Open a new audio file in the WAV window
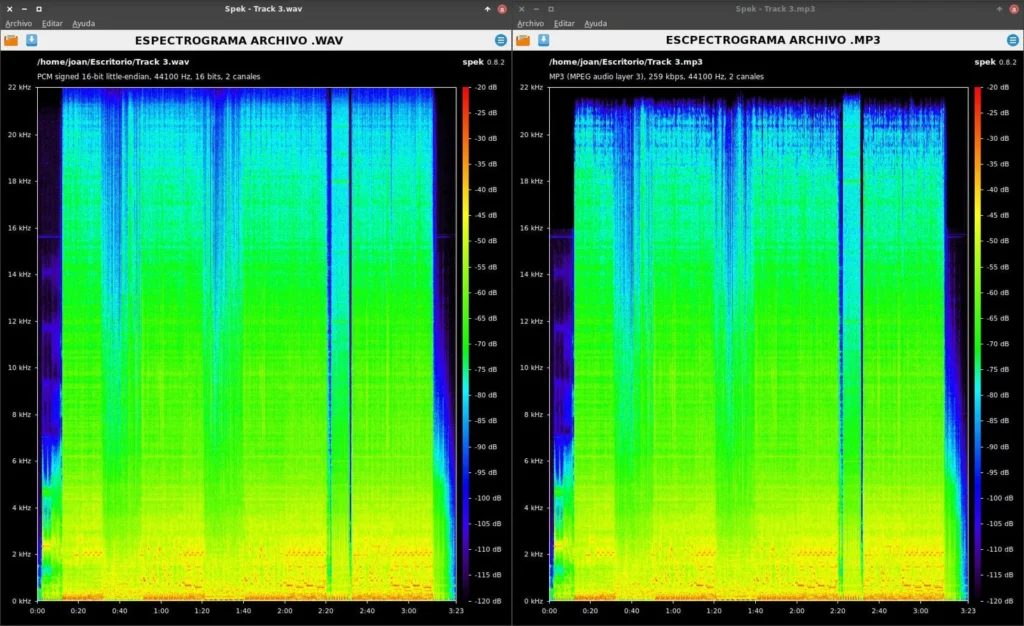Viewport: 1024px width, 626px height. [x=13, y=41]
